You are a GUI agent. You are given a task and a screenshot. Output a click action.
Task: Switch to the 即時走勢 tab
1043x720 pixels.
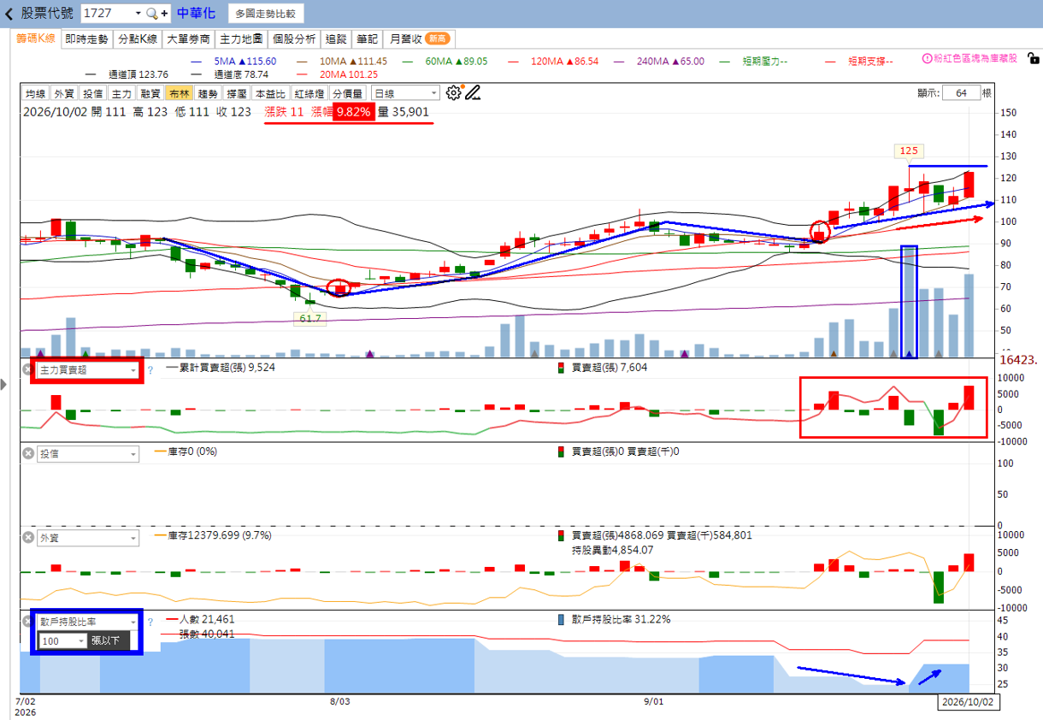point(86,39)
